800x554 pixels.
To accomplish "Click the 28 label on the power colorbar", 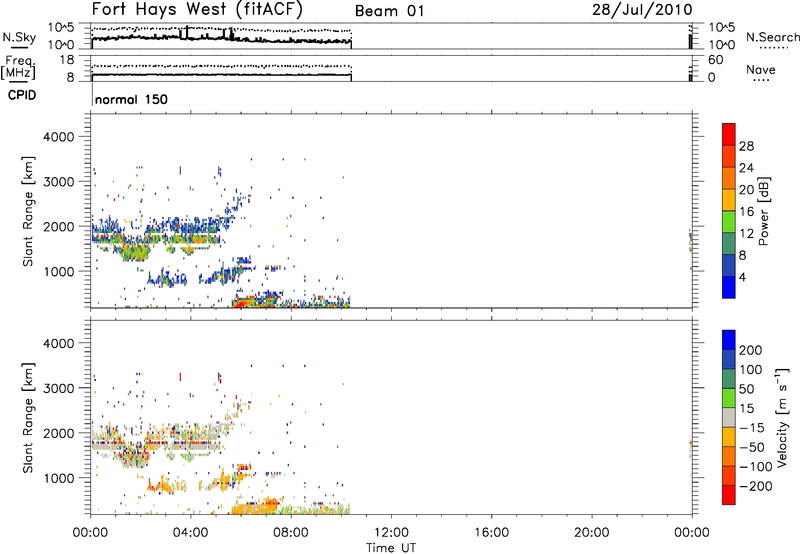I will click(x=746, y=146).
